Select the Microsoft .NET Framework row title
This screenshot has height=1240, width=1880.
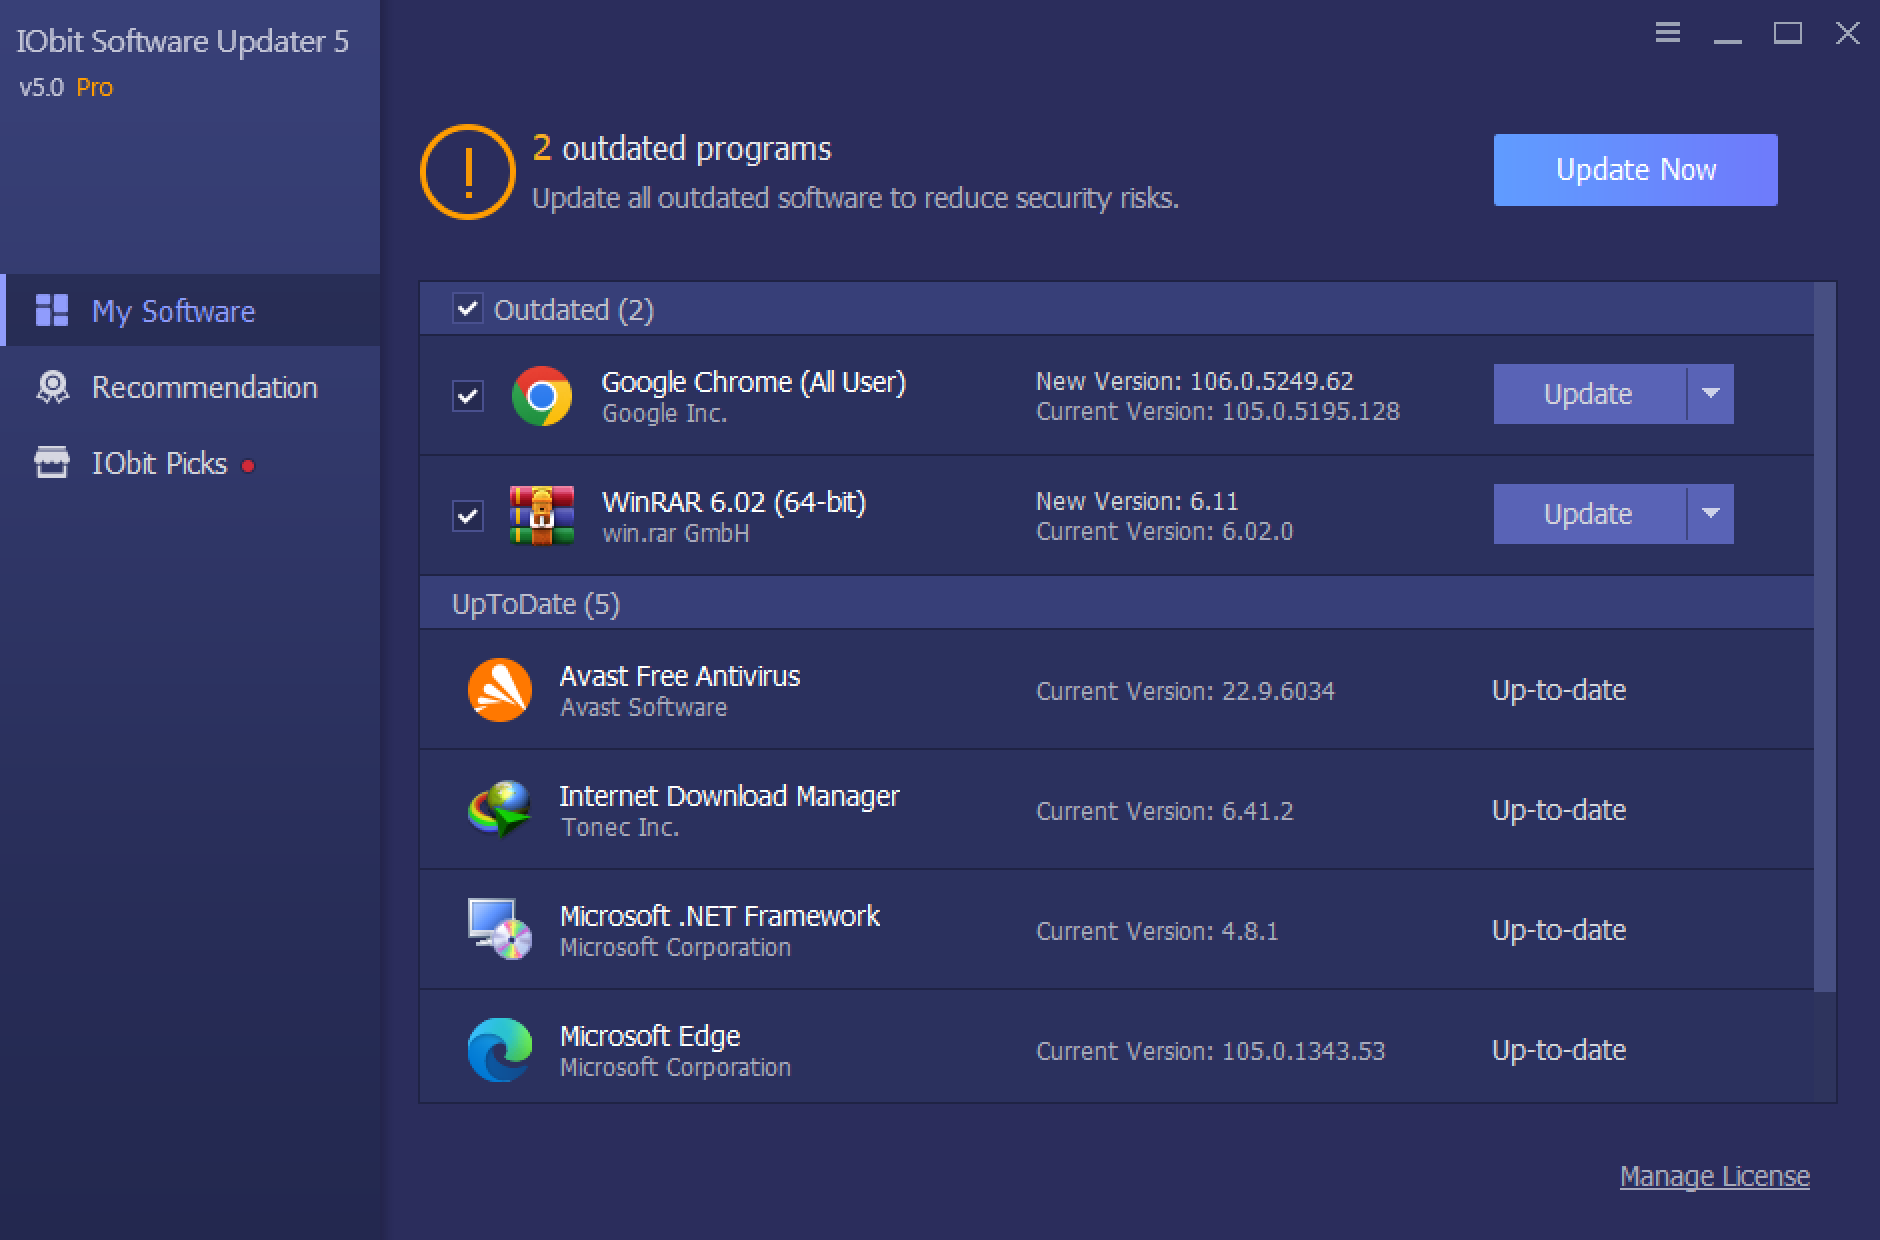(x=719, y=916)
